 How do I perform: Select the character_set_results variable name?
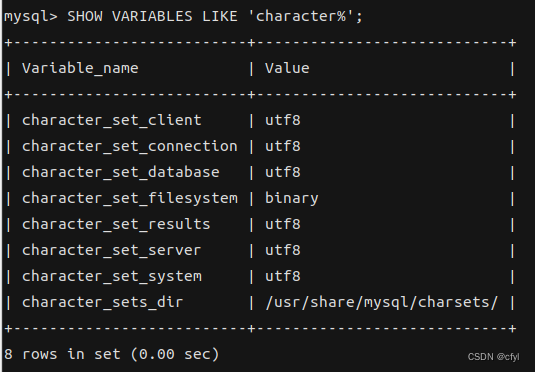click(x=116, y=224)
